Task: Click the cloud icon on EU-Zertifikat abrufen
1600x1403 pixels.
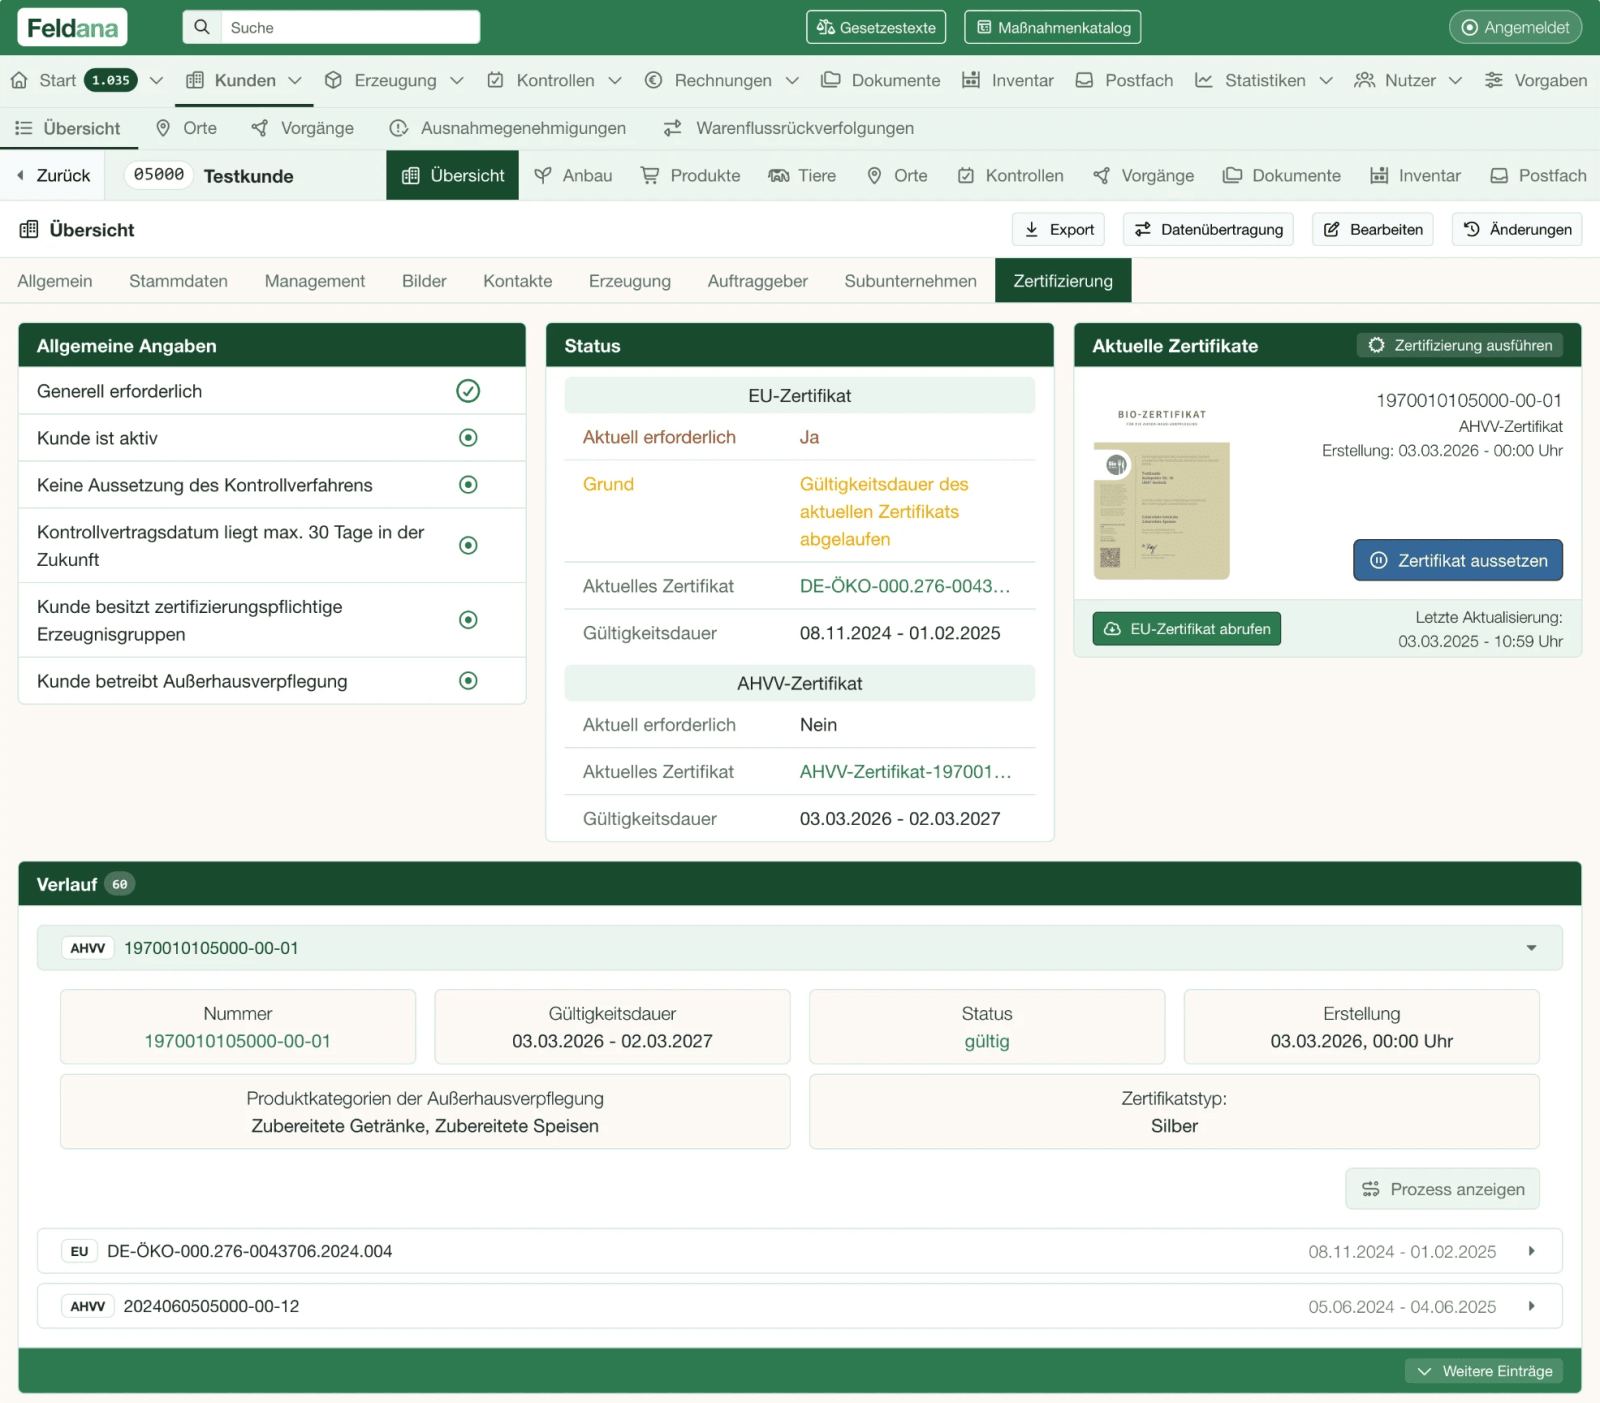Action: pos(1112,629)
